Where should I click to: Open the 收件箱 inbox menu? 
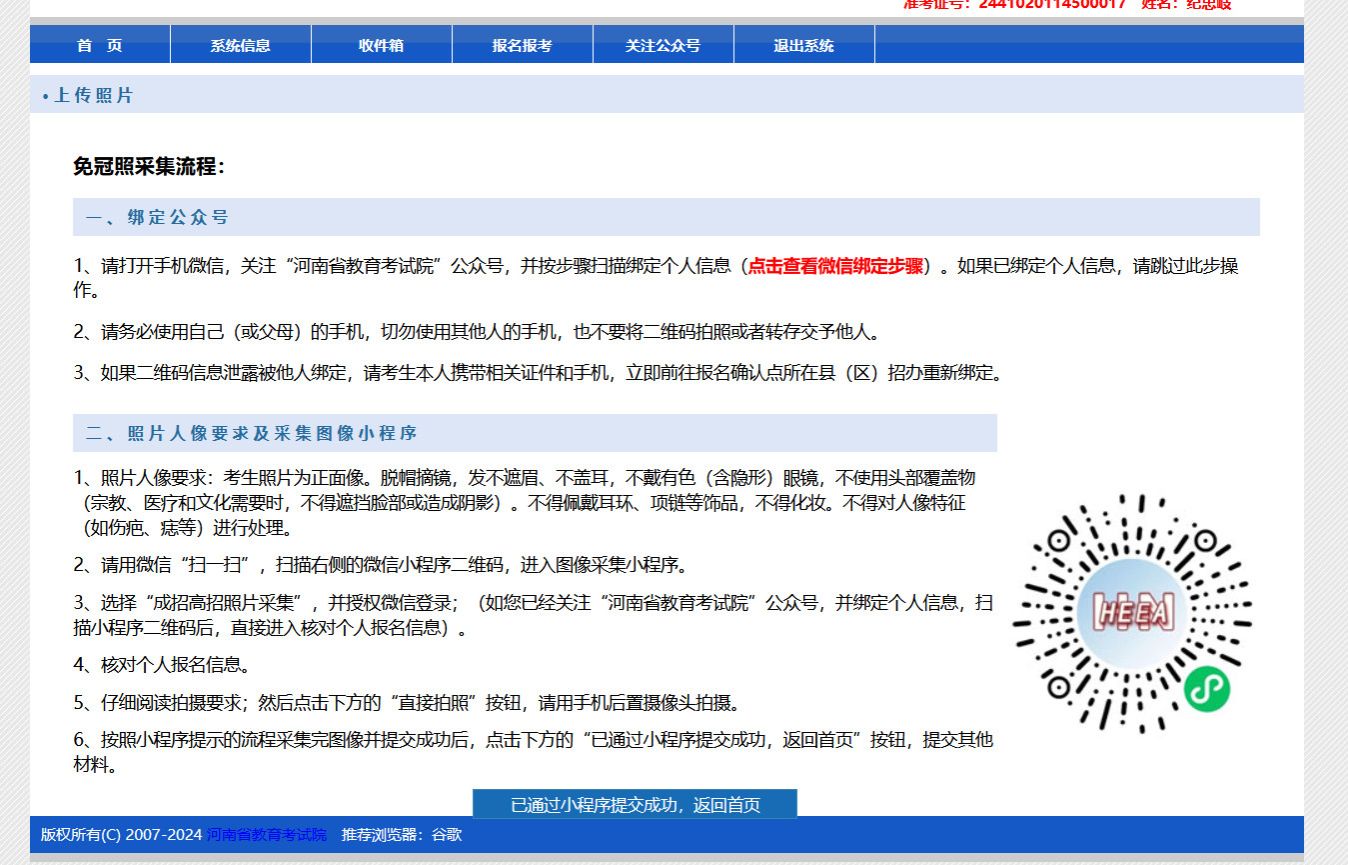(381, 45)
